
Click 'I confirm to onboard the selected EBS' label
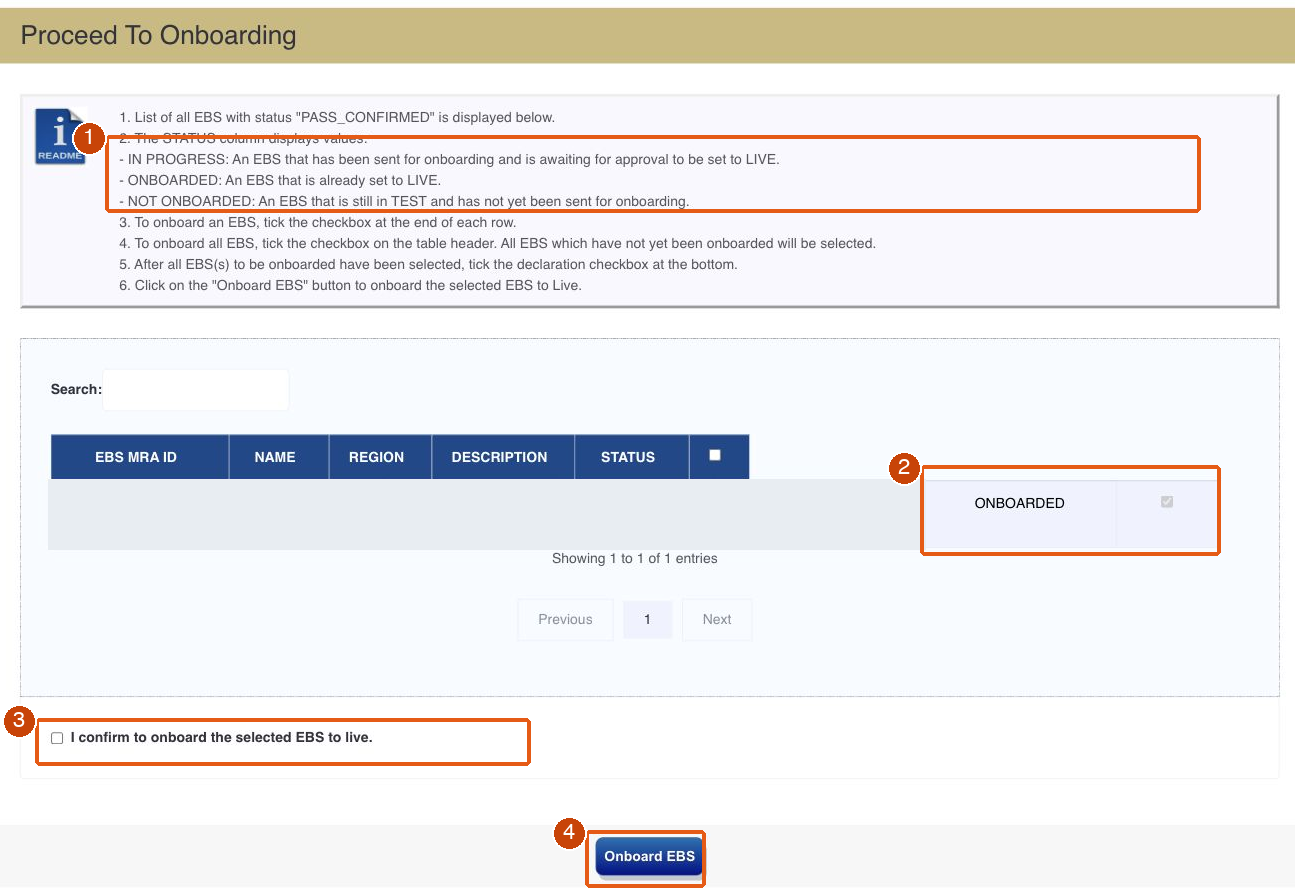tap(221, 738)
